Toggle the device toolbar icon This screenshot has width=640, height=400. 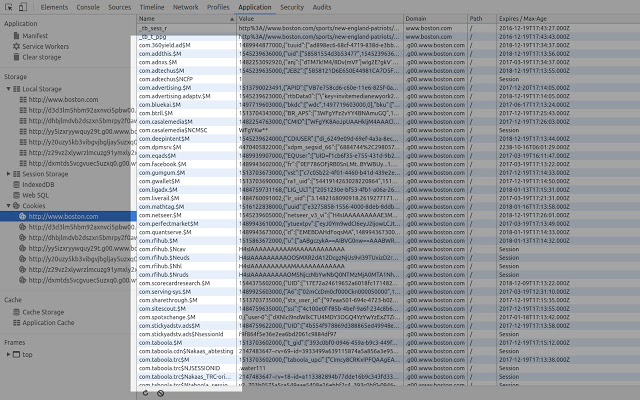click(23, 7)
